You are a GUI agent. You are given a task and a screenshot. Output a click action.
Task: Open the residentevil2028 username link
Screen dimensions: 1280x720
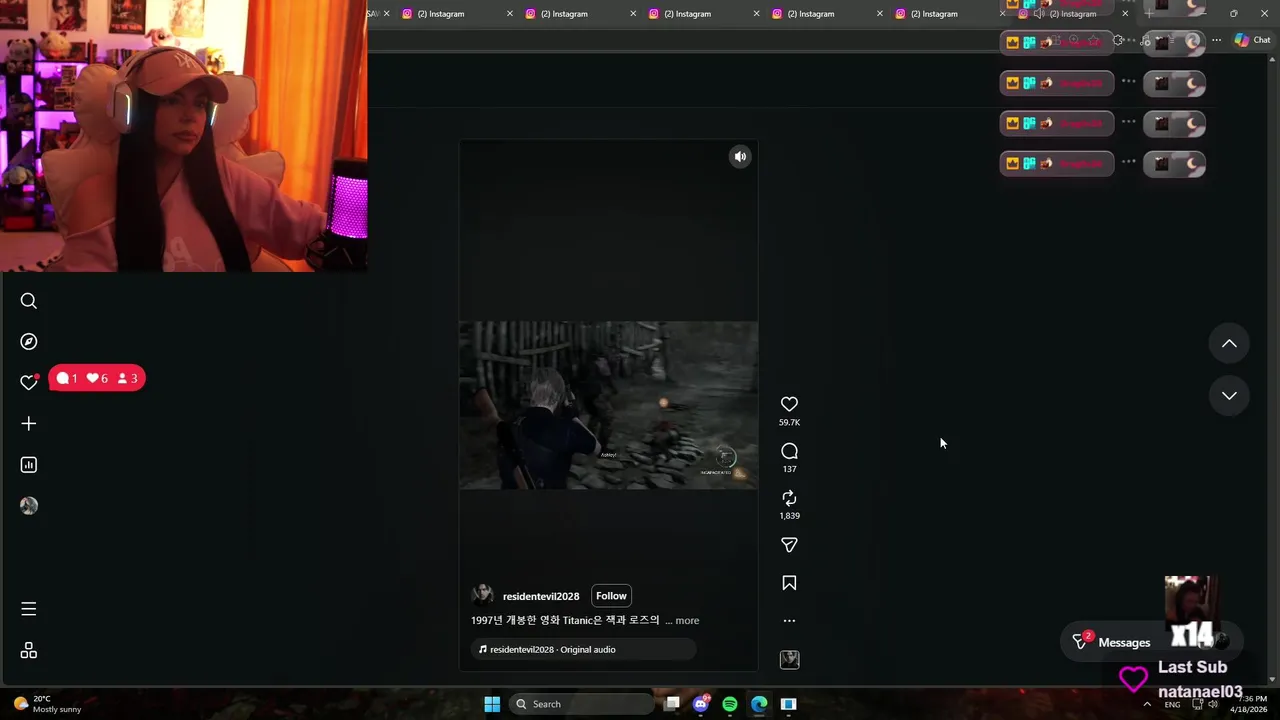541,597
